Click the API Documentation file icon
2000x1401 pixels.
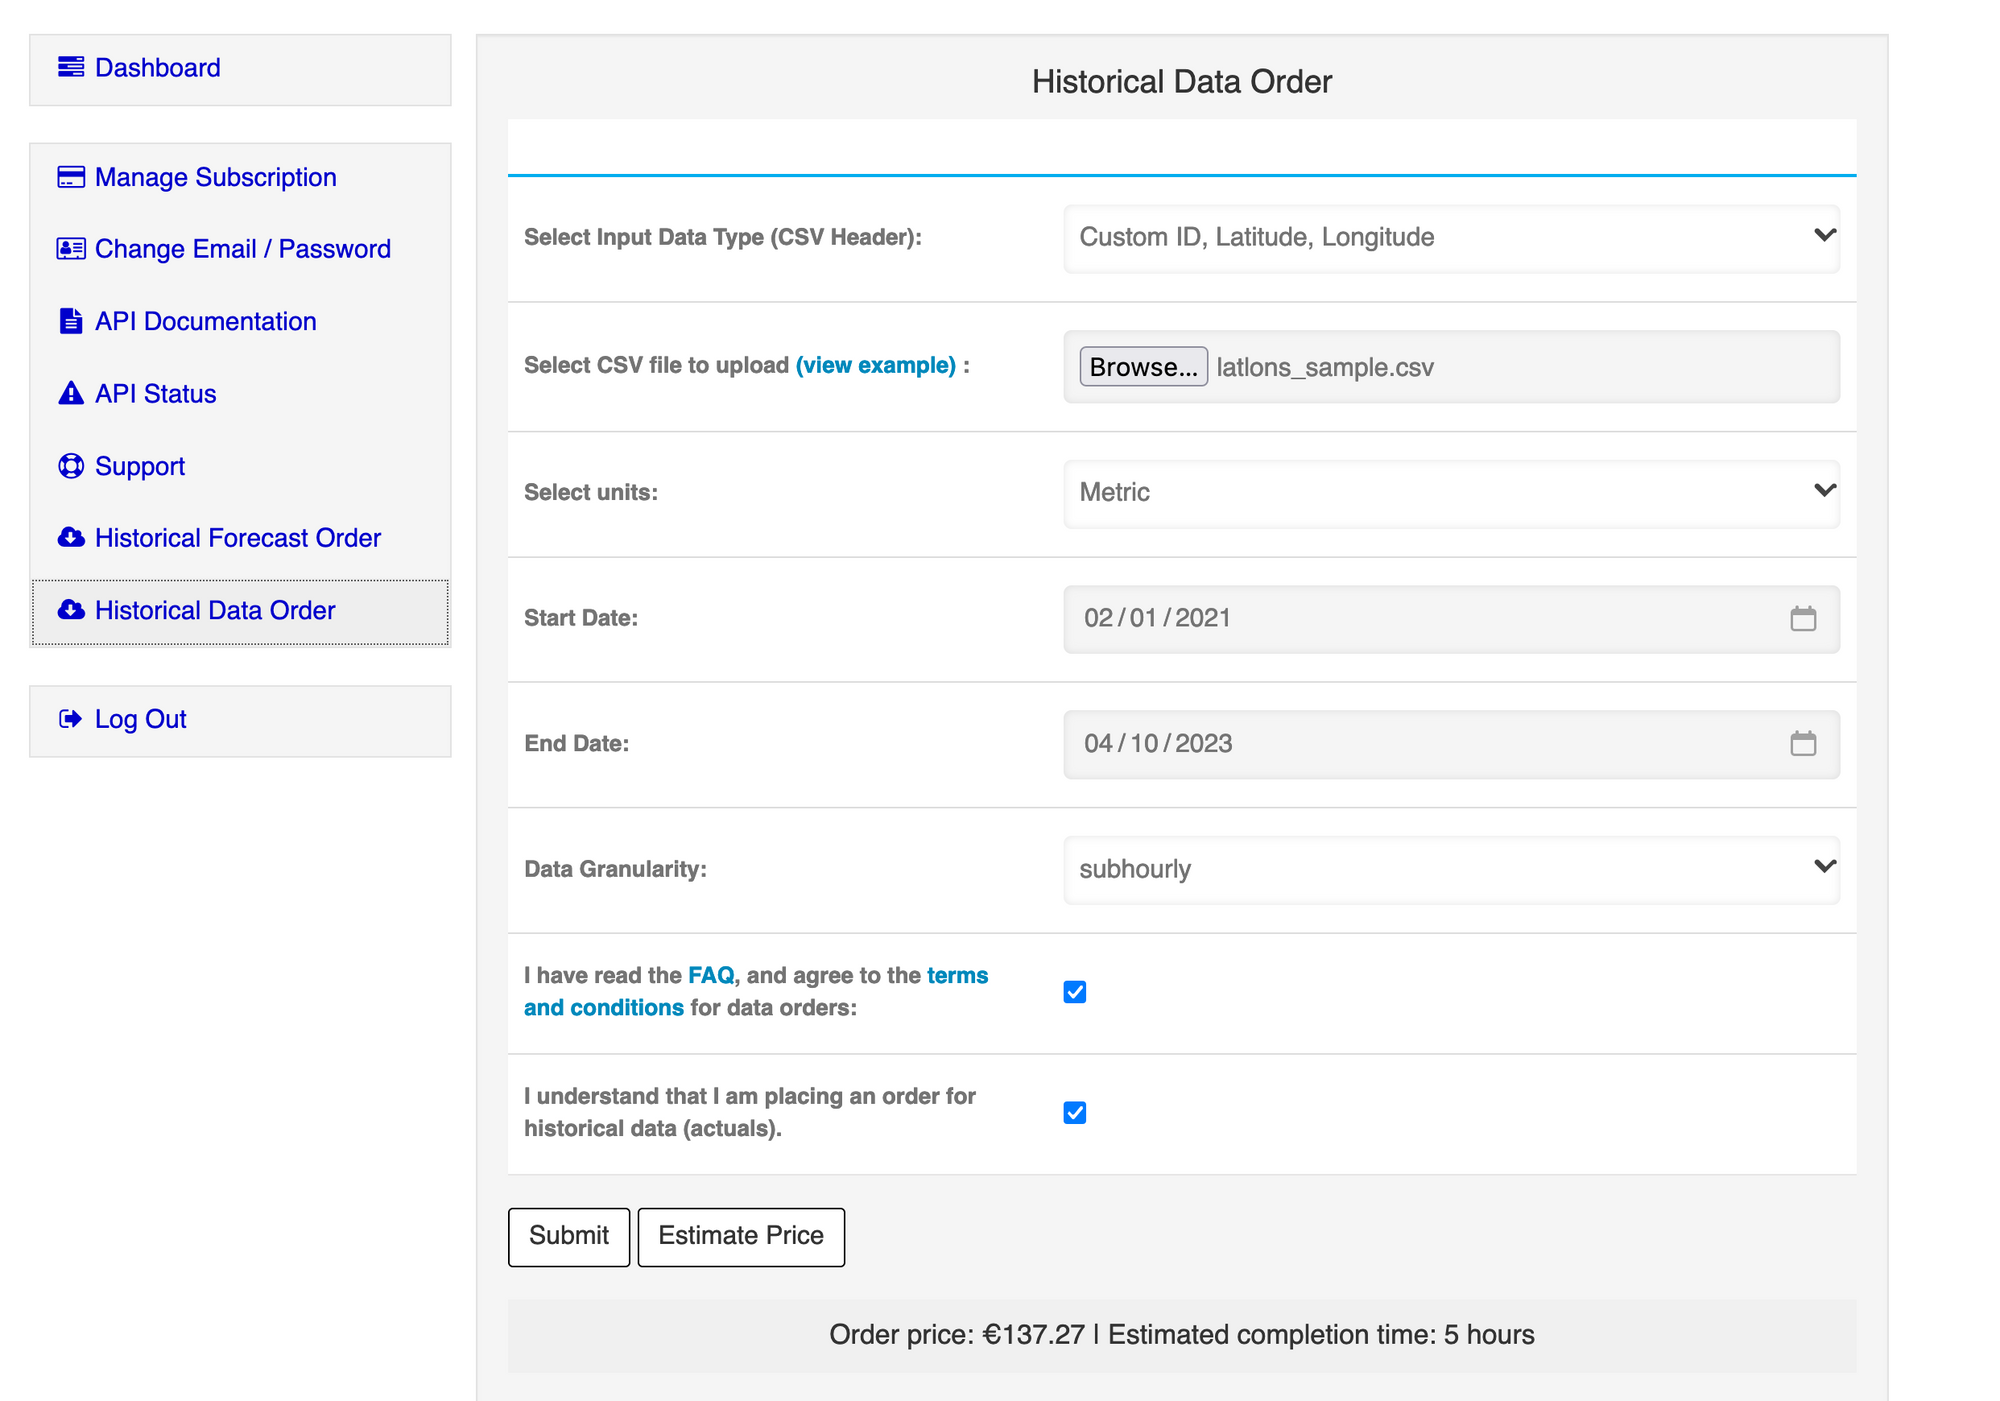pos(71,321)
